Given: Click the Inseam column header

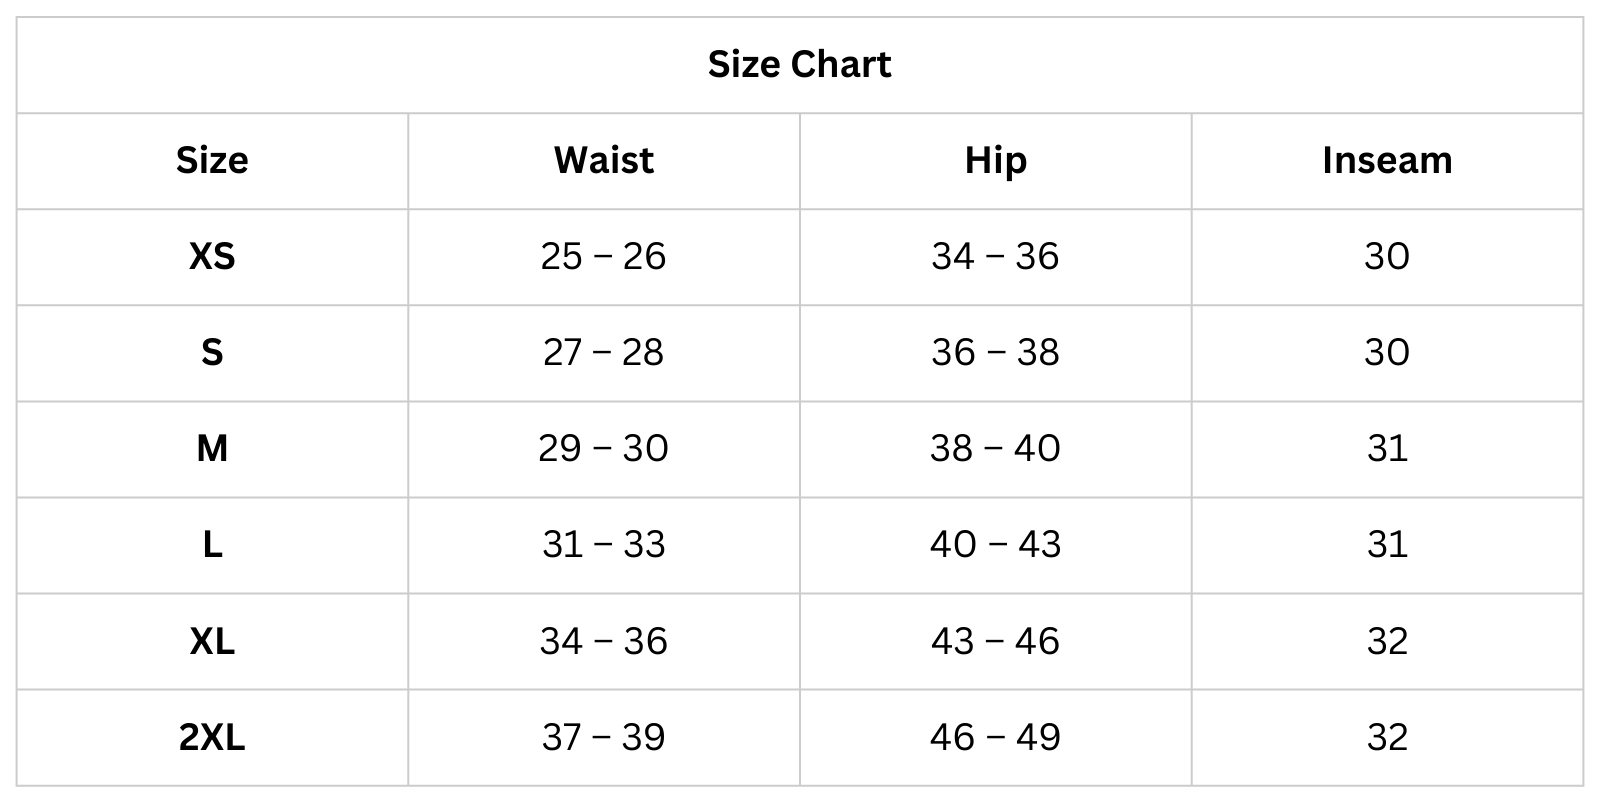Looking at the screenshot, I should tap(1387, 161).
